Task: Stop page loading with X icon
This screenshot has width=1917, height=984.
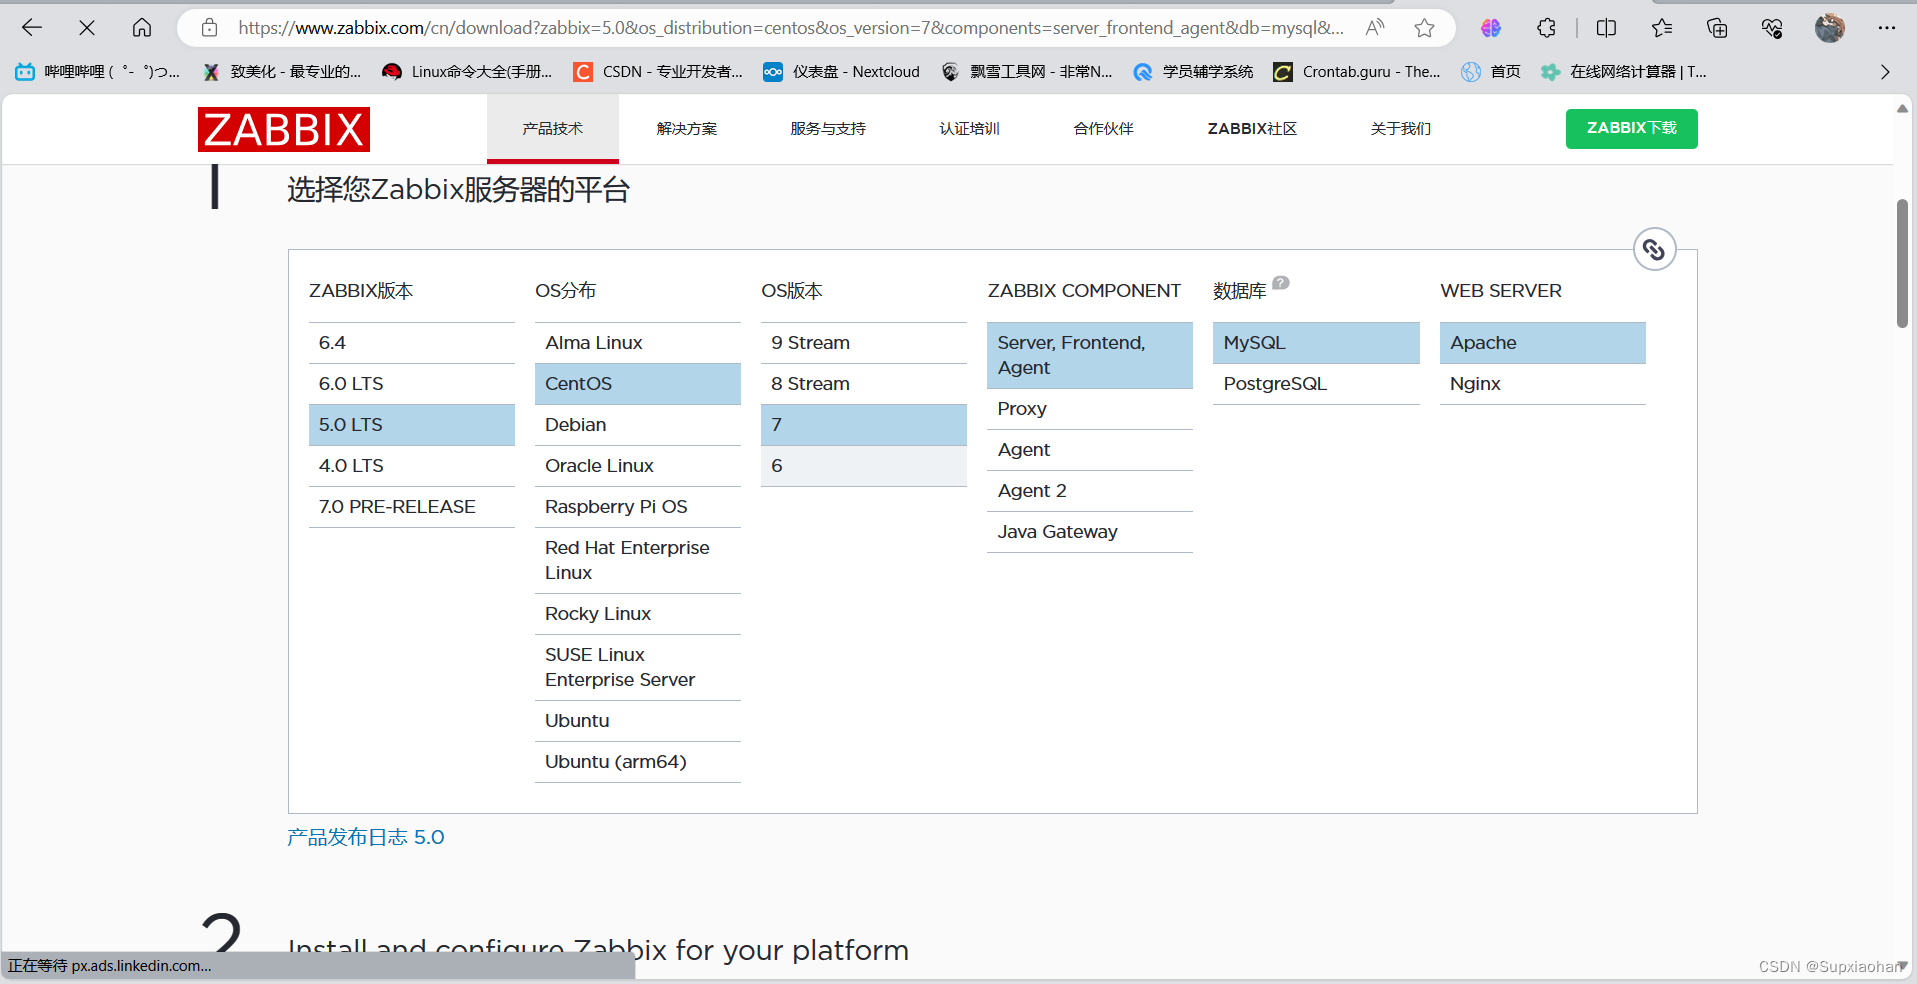Action: coord(87,28)
